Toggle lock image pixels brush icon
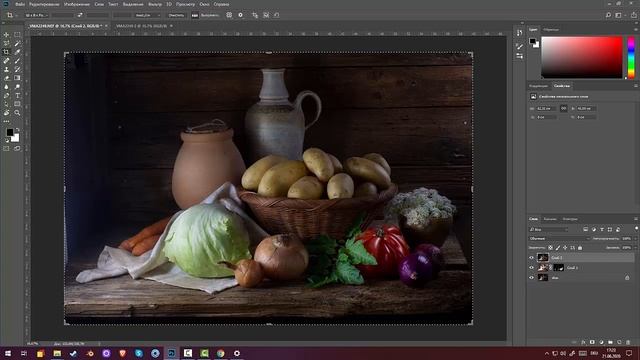The height and width of the screenshot is (360, 640). (558, 248)
